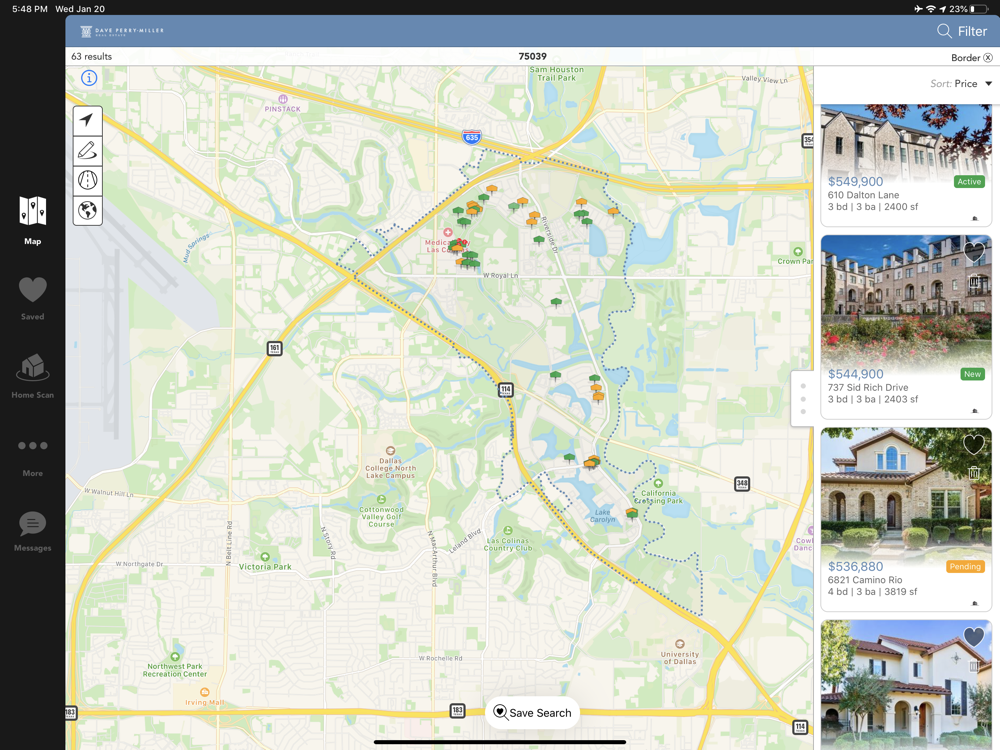The height and width of the screenshot is (750, 1000).
Task: Tap the Sam Houston Trail Park label
Action: point(556,74)
